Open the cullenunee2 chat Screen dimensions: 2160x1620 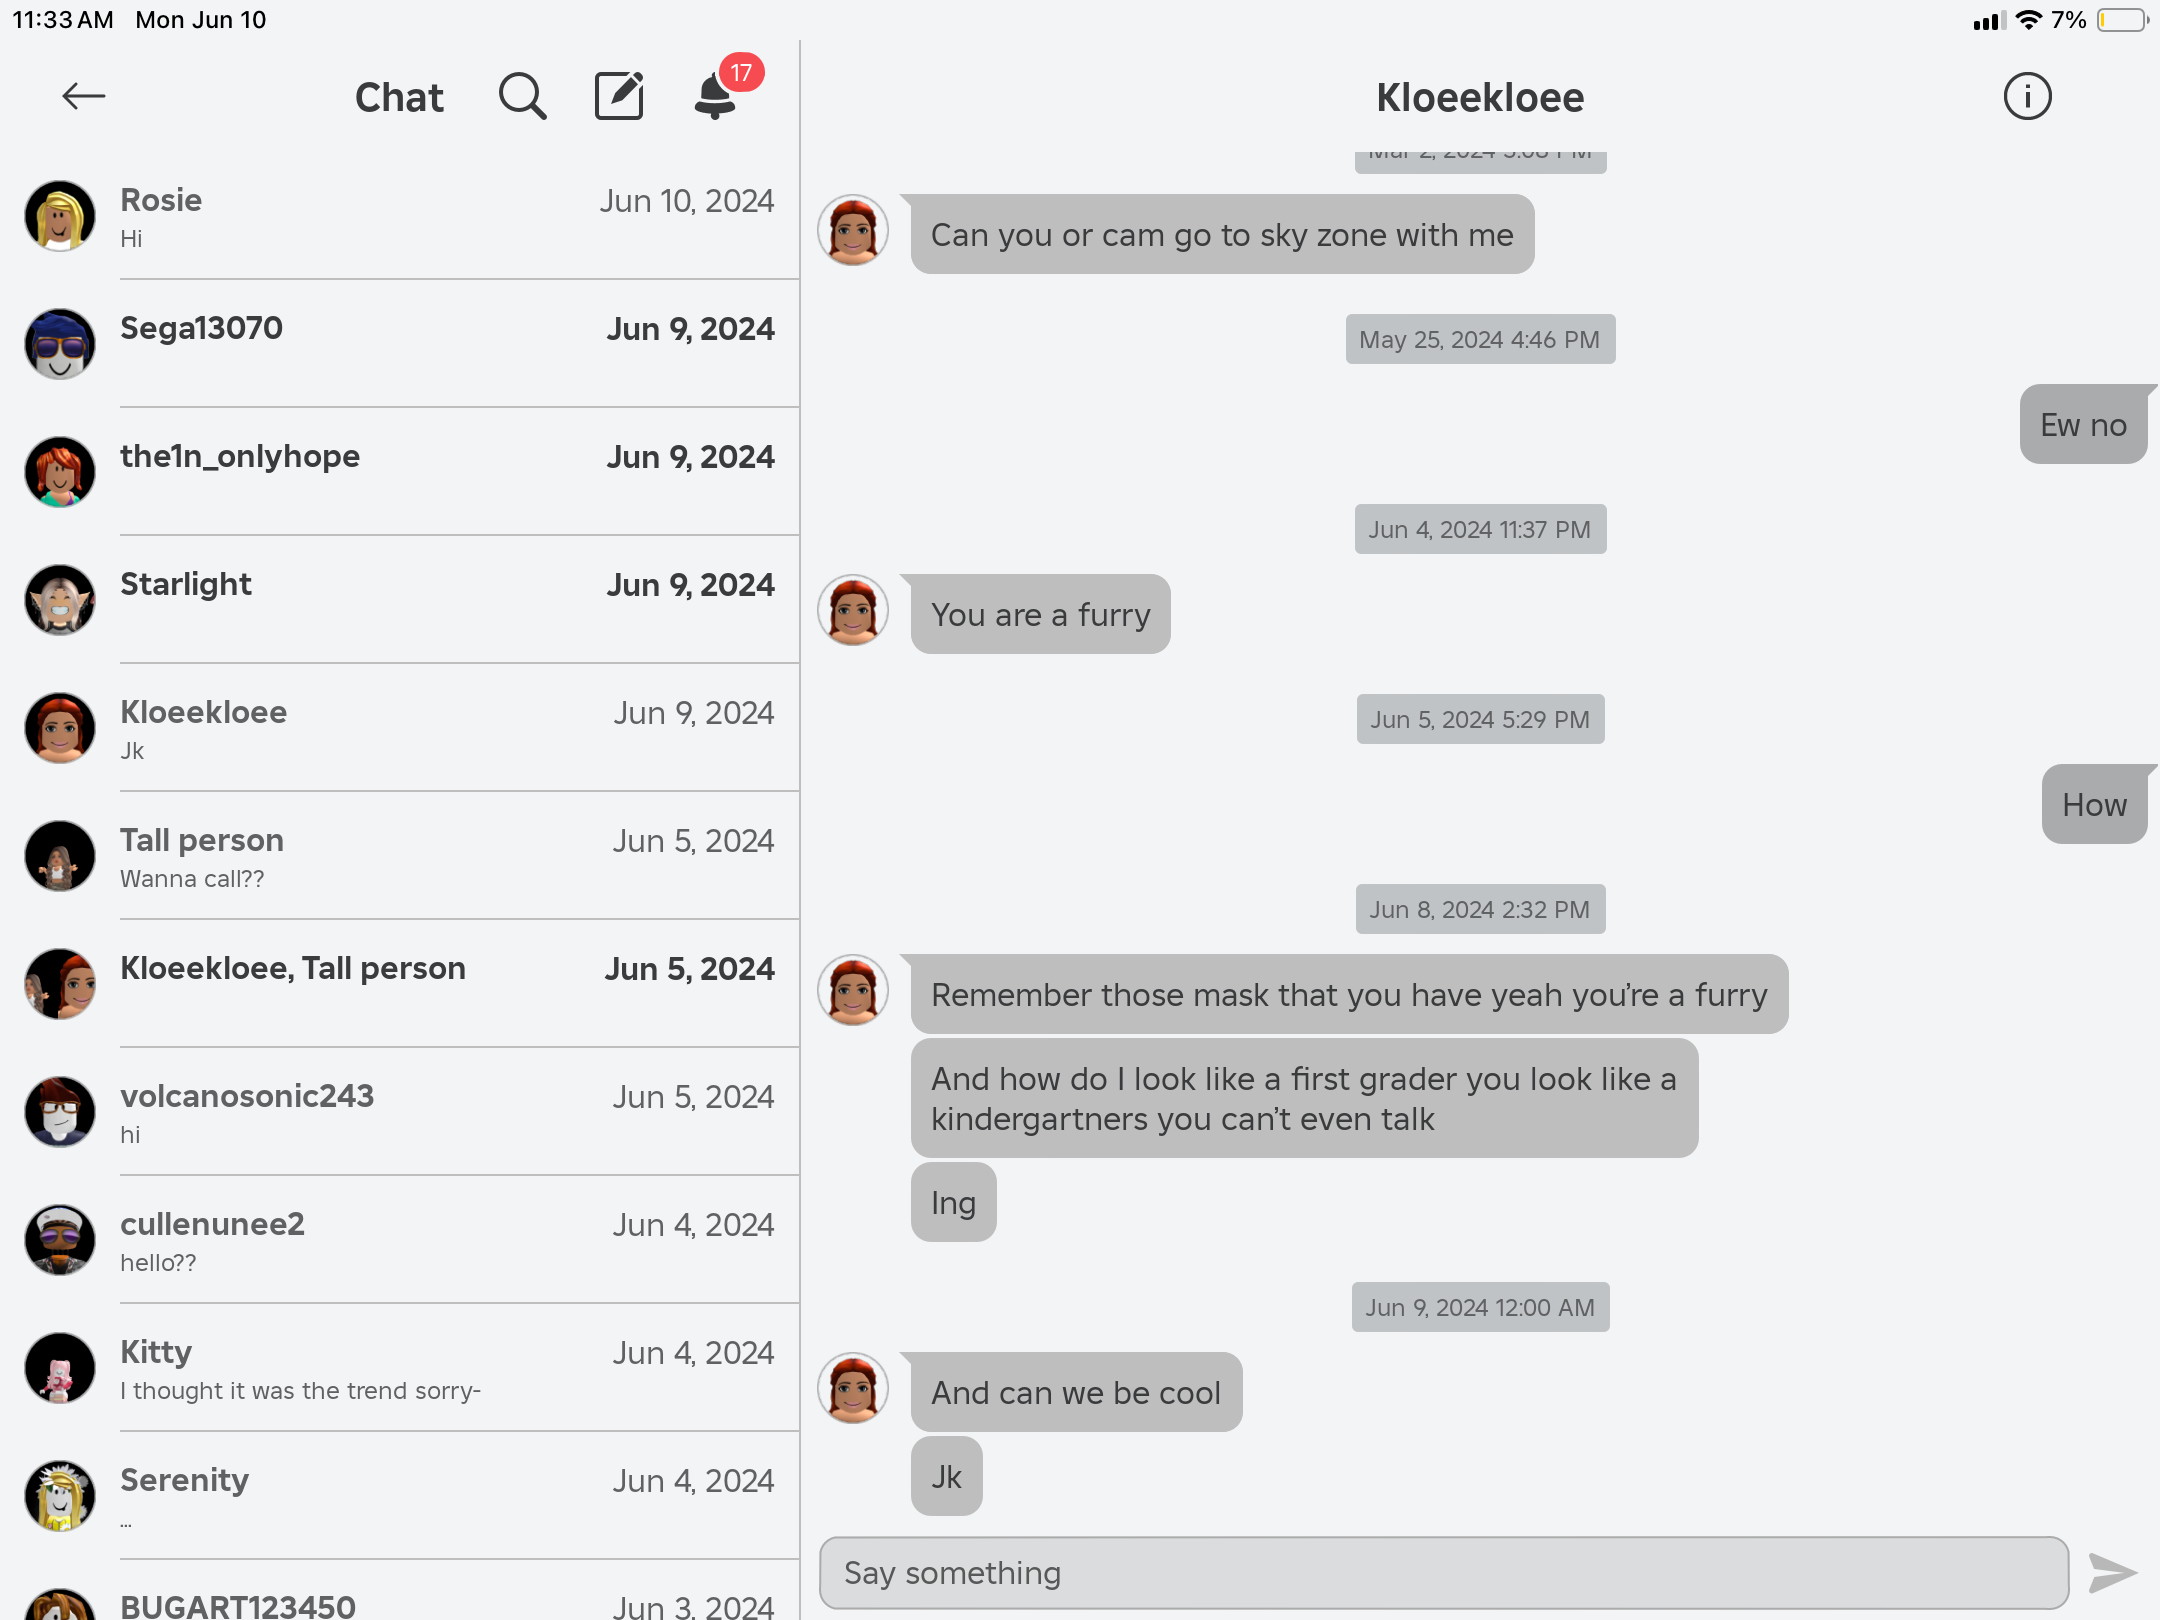click(400, 1240)
